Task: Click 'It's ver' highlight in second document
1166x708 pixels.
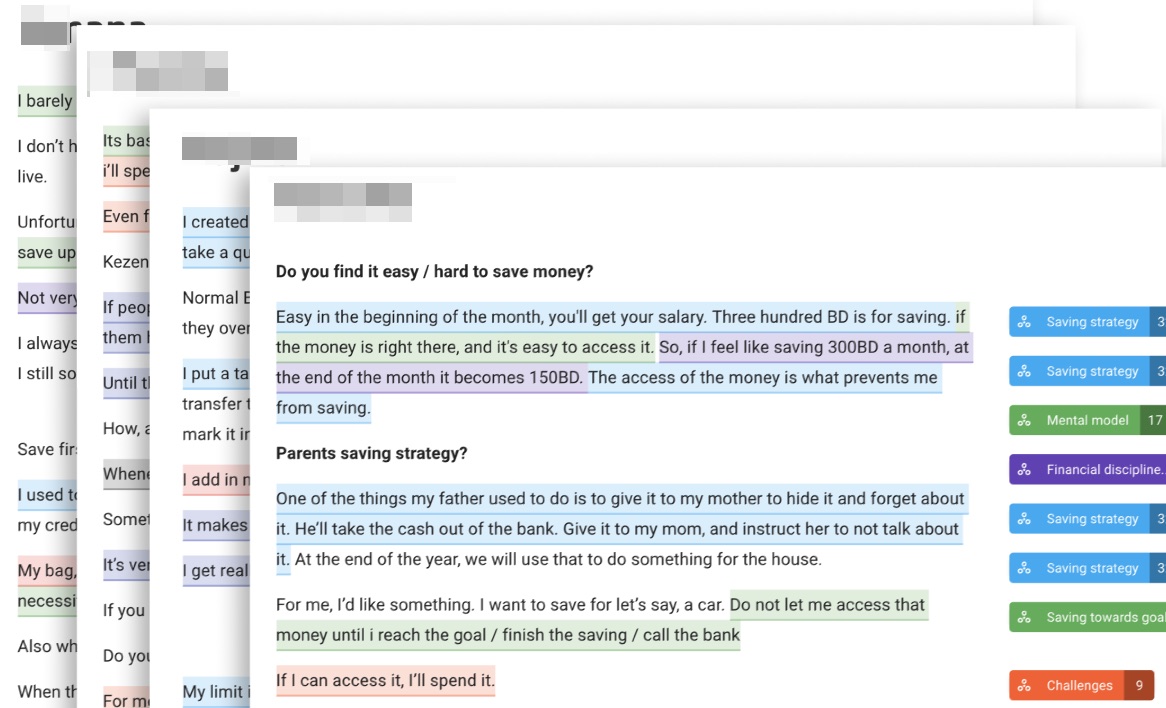Action: (126, 564)
